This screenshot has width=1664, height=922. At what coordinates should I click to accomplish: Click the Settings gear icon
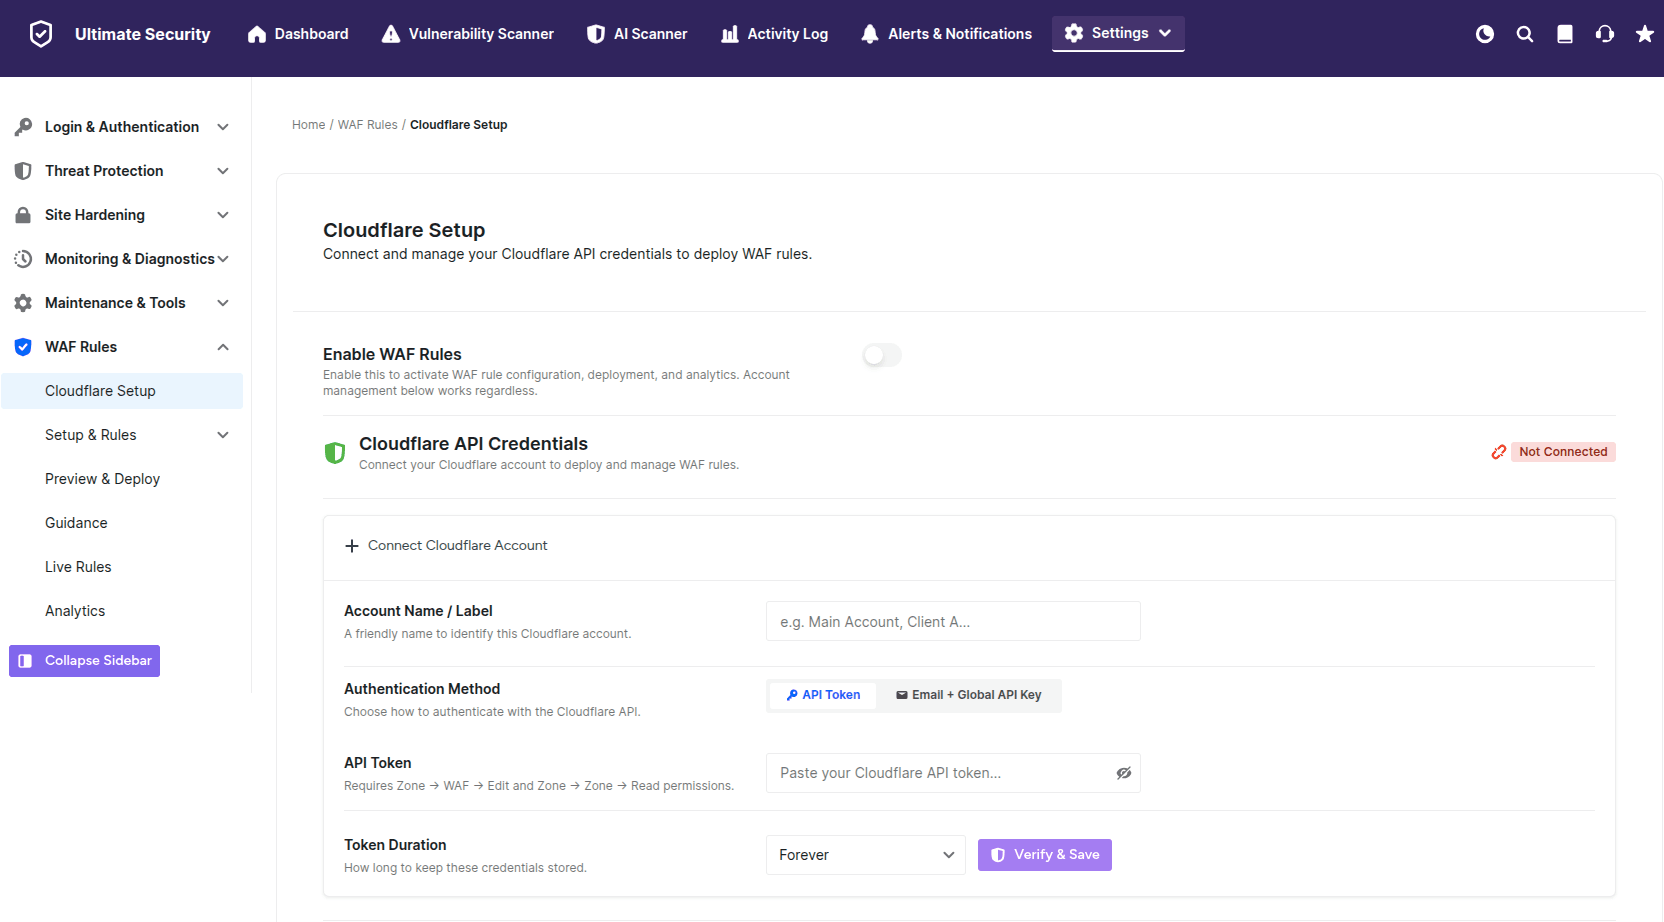pos(1074,33)
